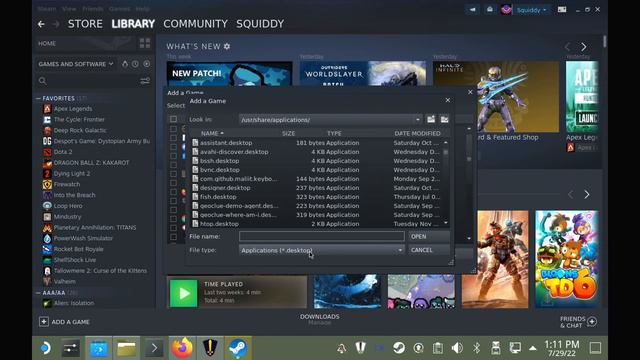Viewport: 640px width, 360px height.
Task: Sort files by the NAME column
Action: [x=212, y=133]
